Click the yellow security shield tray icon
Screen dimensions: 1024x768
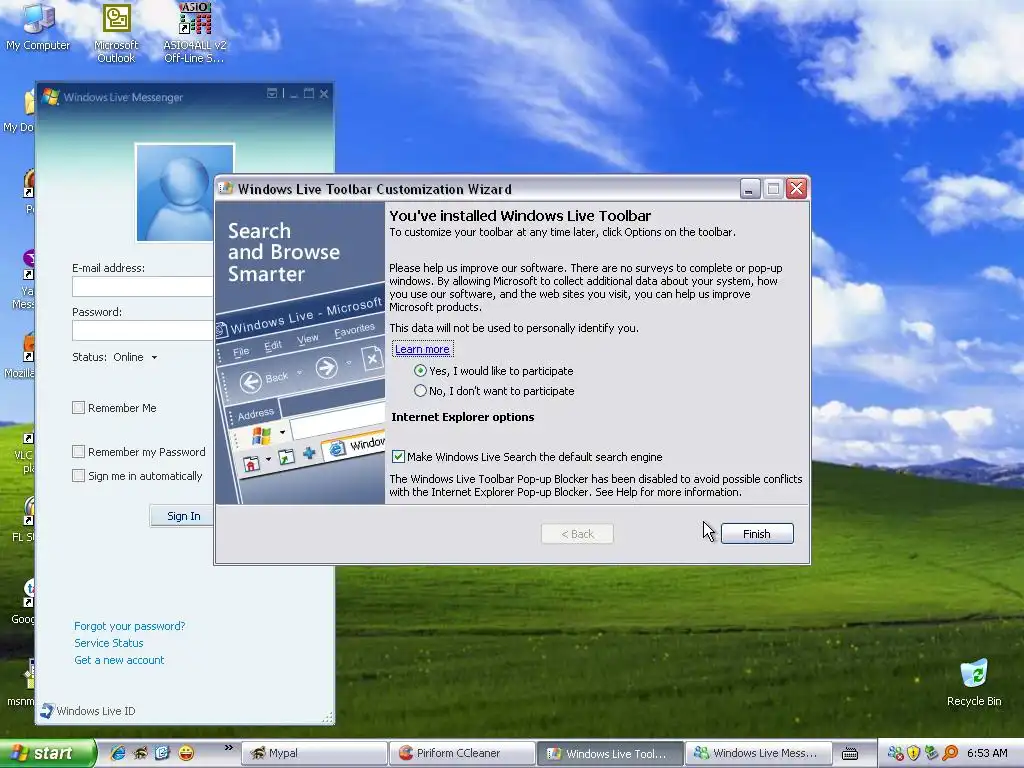pyautogui.click(x=914, y=754)
